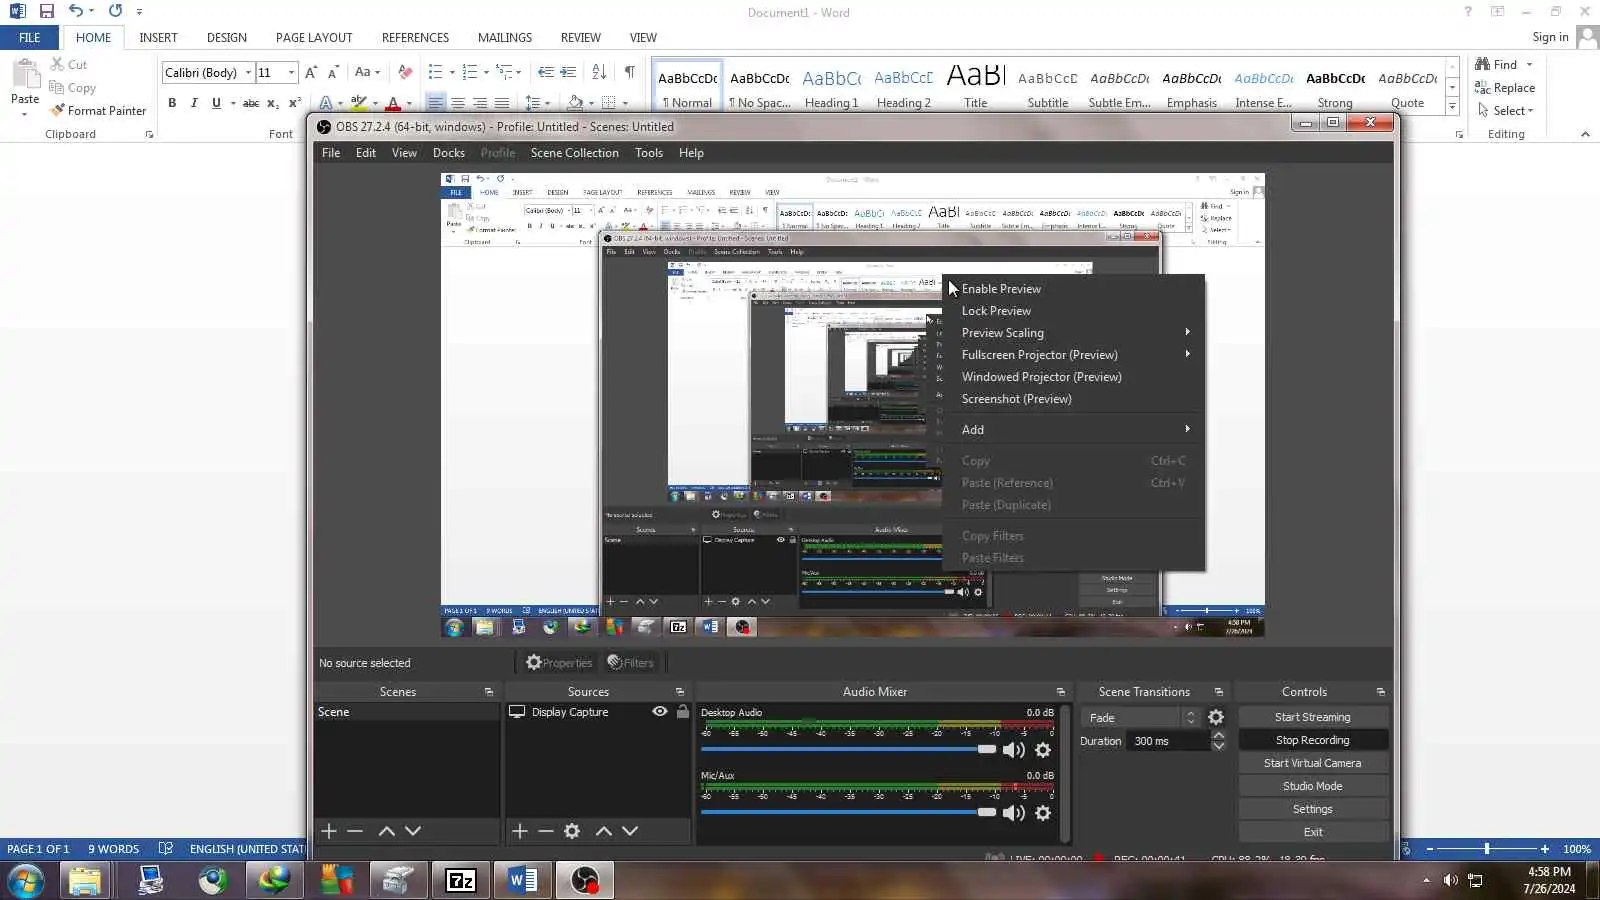
Task: Click the volume icon in system tray
Action: coord(1451,880)
